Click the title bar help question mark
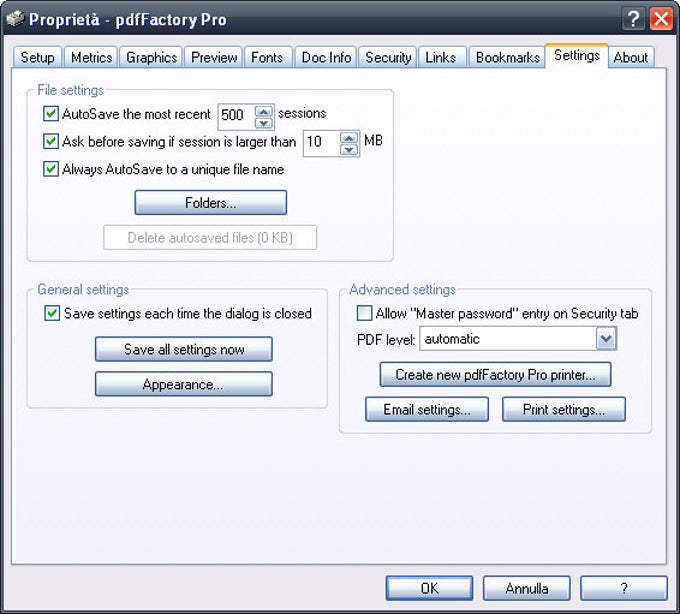 tap(633, 19)
